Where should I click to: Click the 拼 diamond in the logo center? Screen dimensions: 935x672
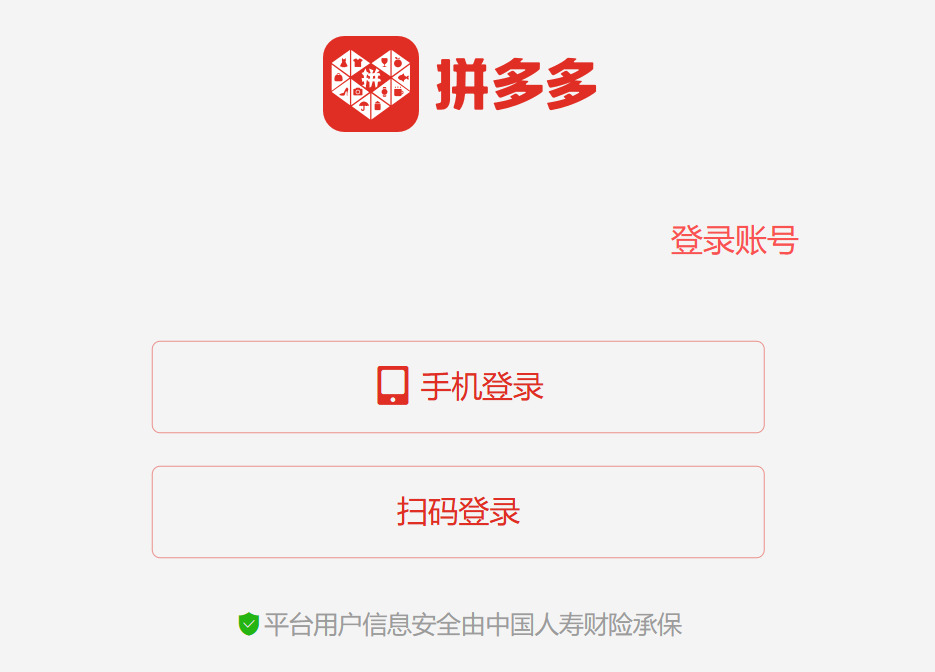(x=371, y=78)
